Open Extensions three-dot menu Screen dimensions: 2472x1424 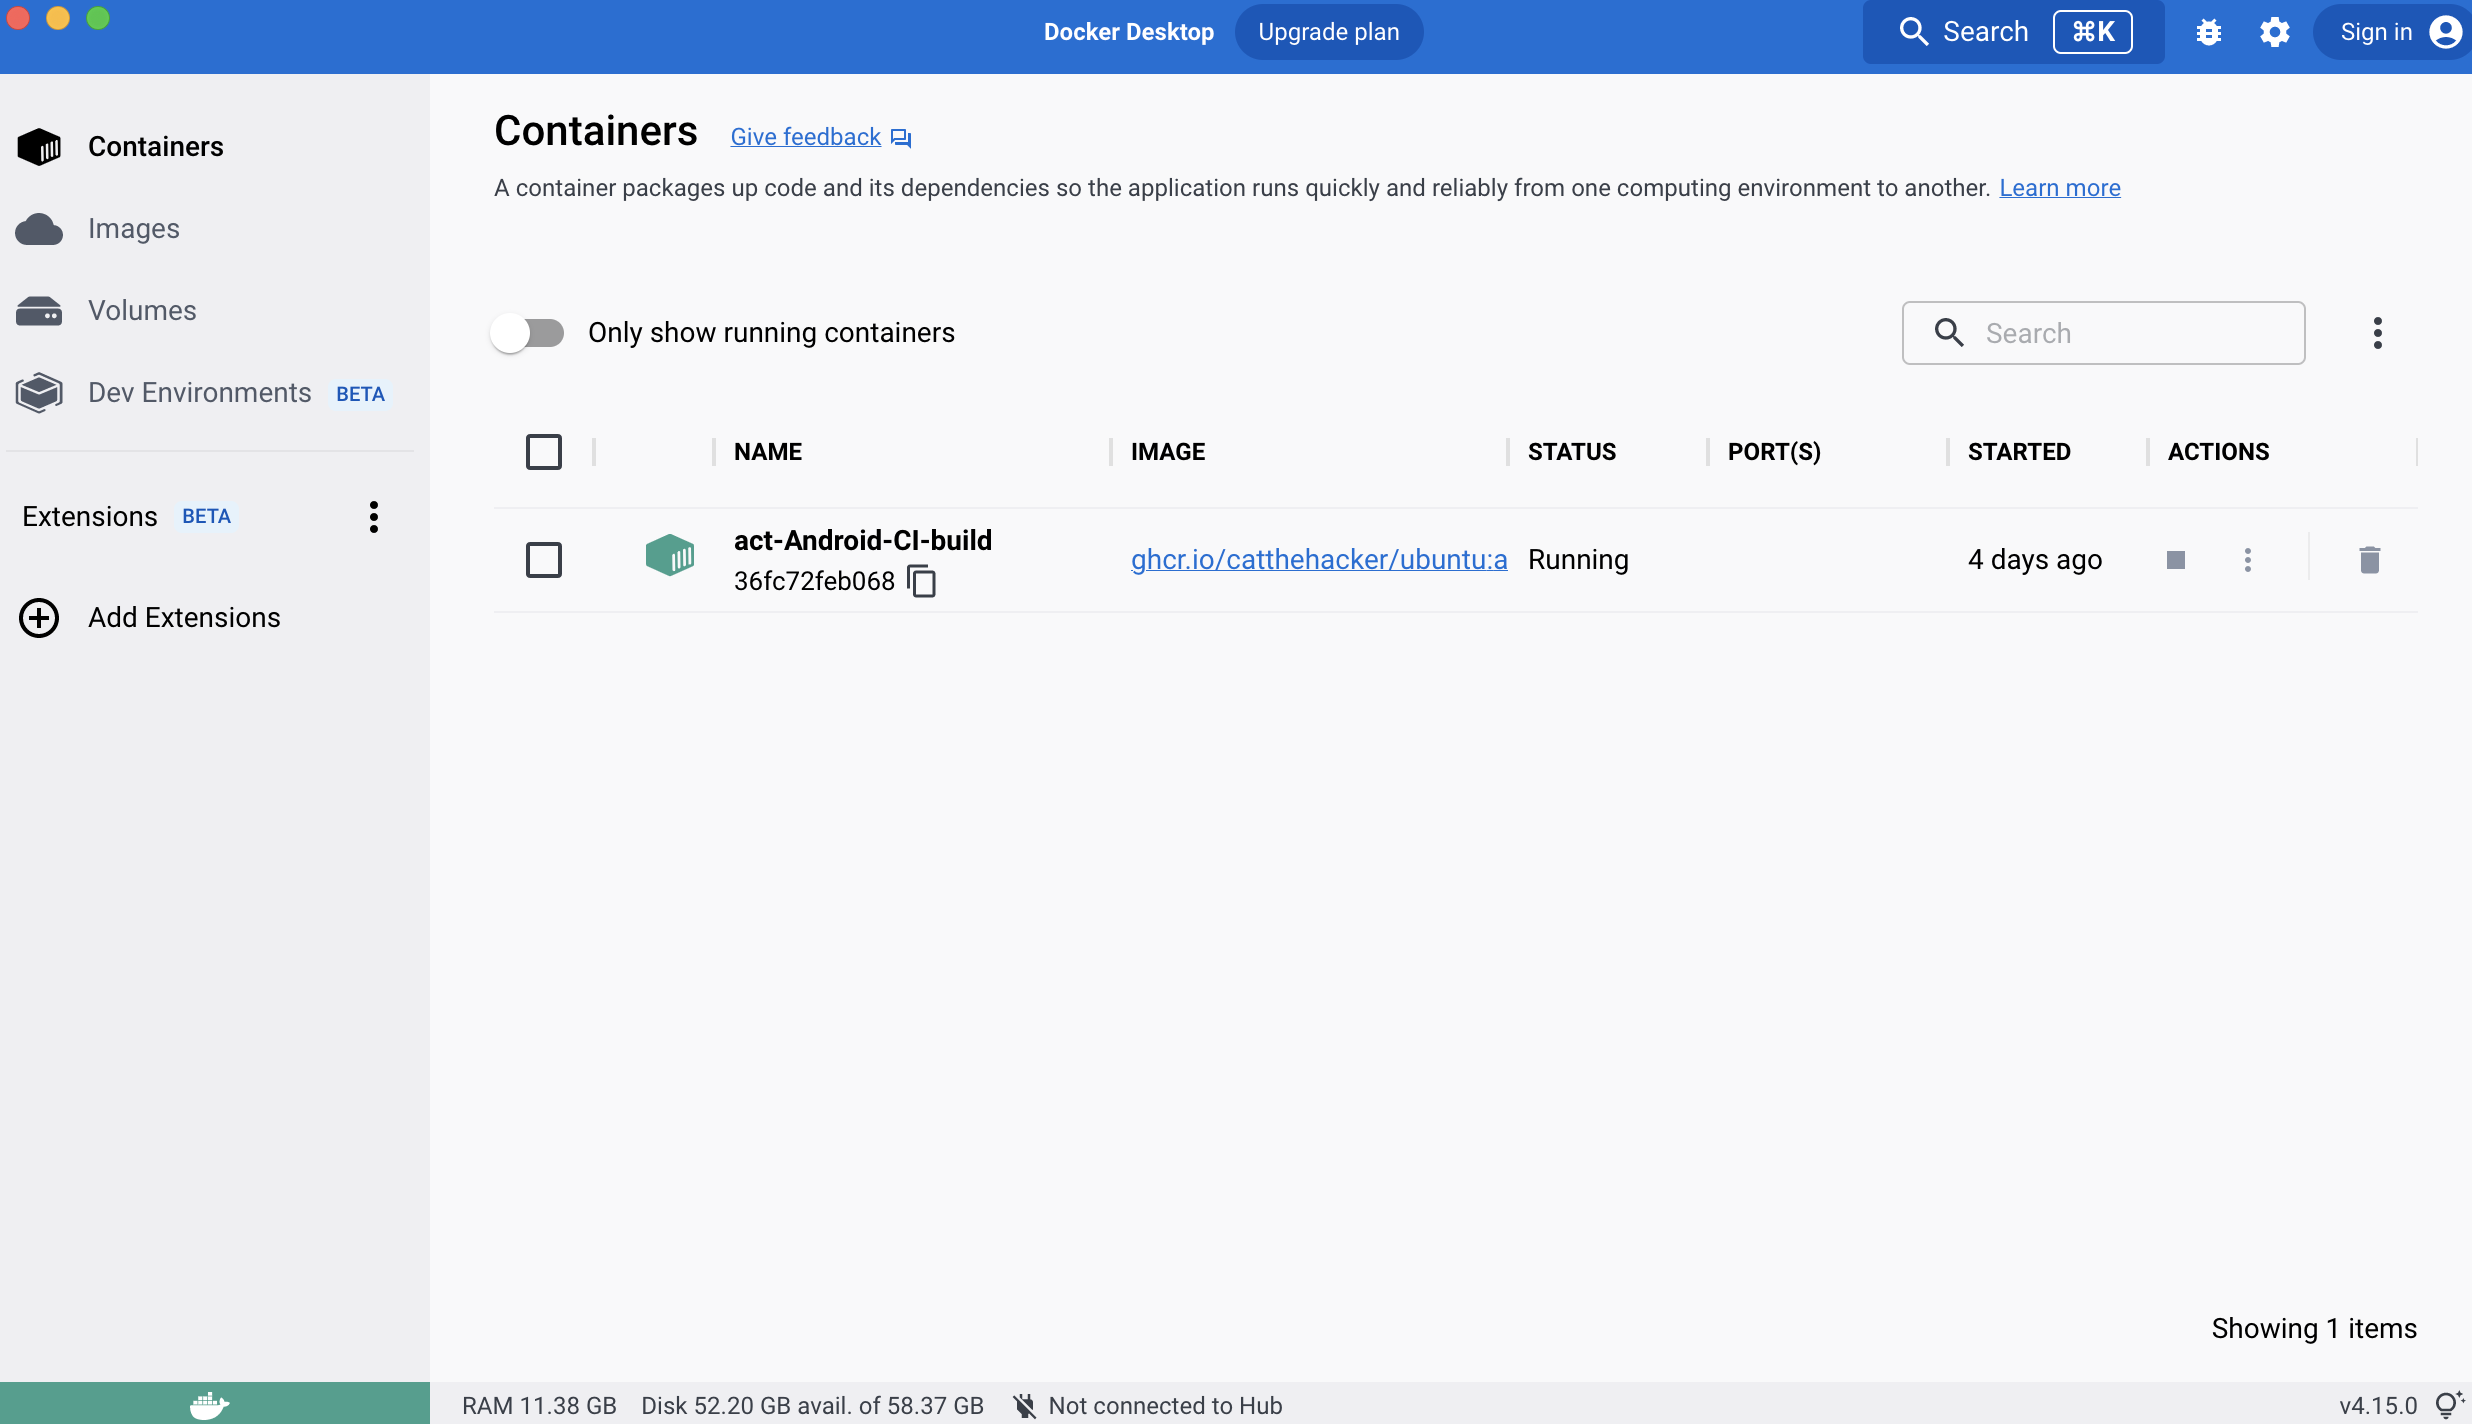coord(373,517)
